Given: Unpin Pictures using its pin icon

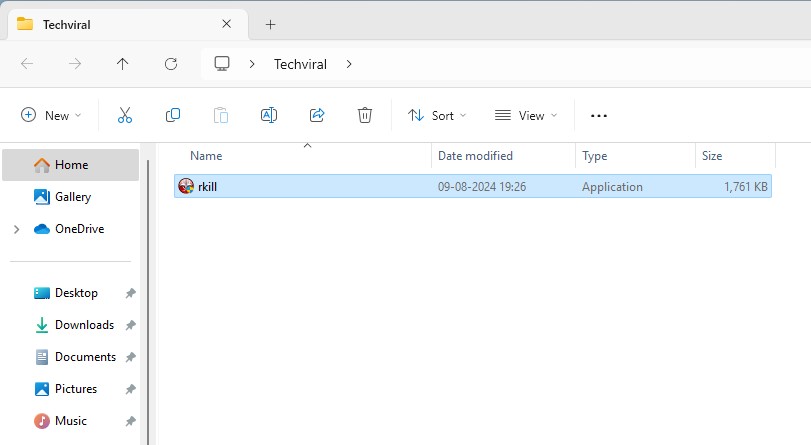Looking at the screenshot, I should [130, 389].
